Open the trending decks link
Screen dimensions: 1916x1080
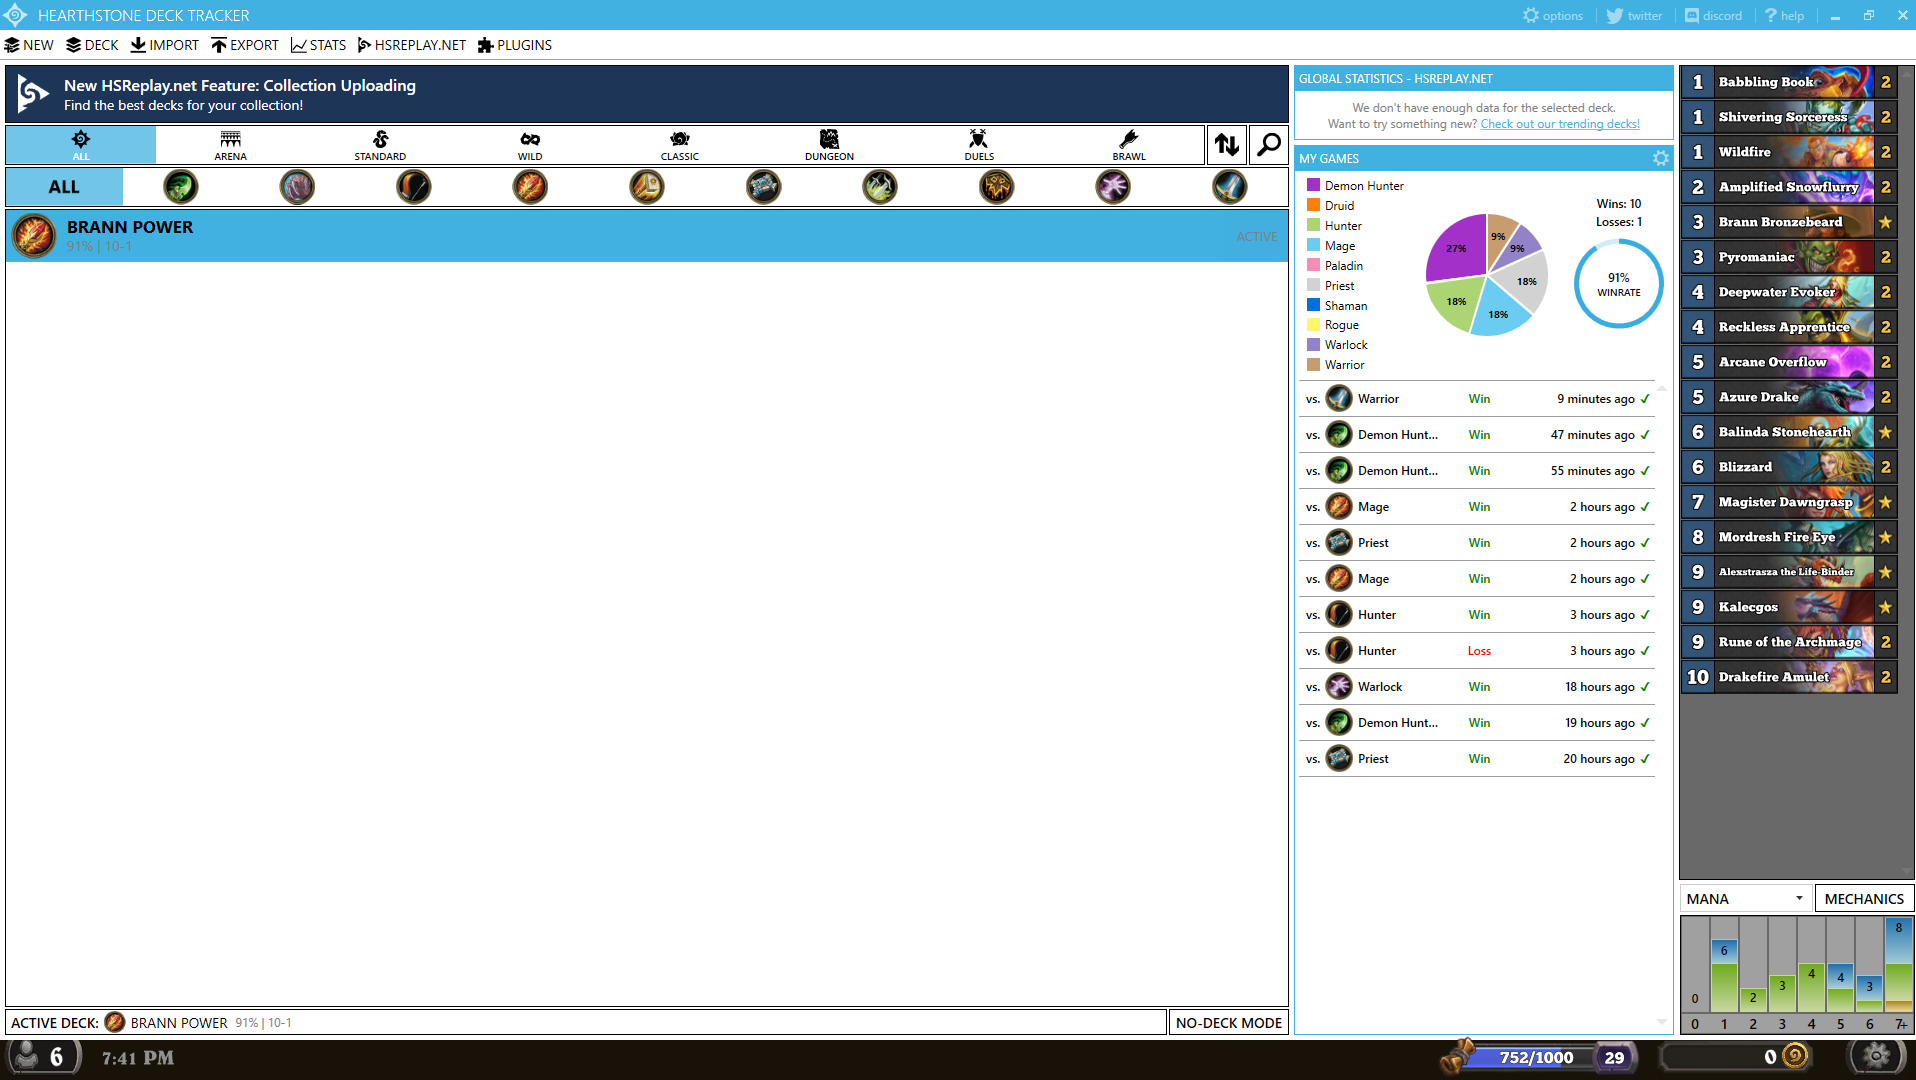(1560, 124)
